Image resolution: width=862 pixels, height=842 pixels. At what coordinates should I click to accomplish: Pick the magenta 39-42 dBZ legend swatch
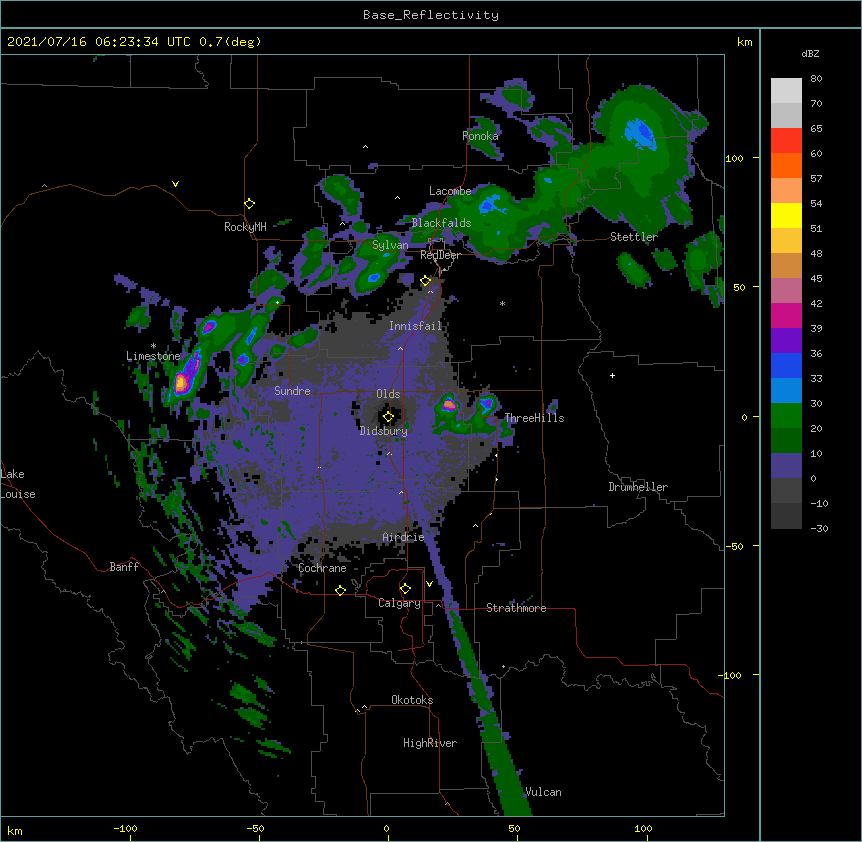coord(786,315)
